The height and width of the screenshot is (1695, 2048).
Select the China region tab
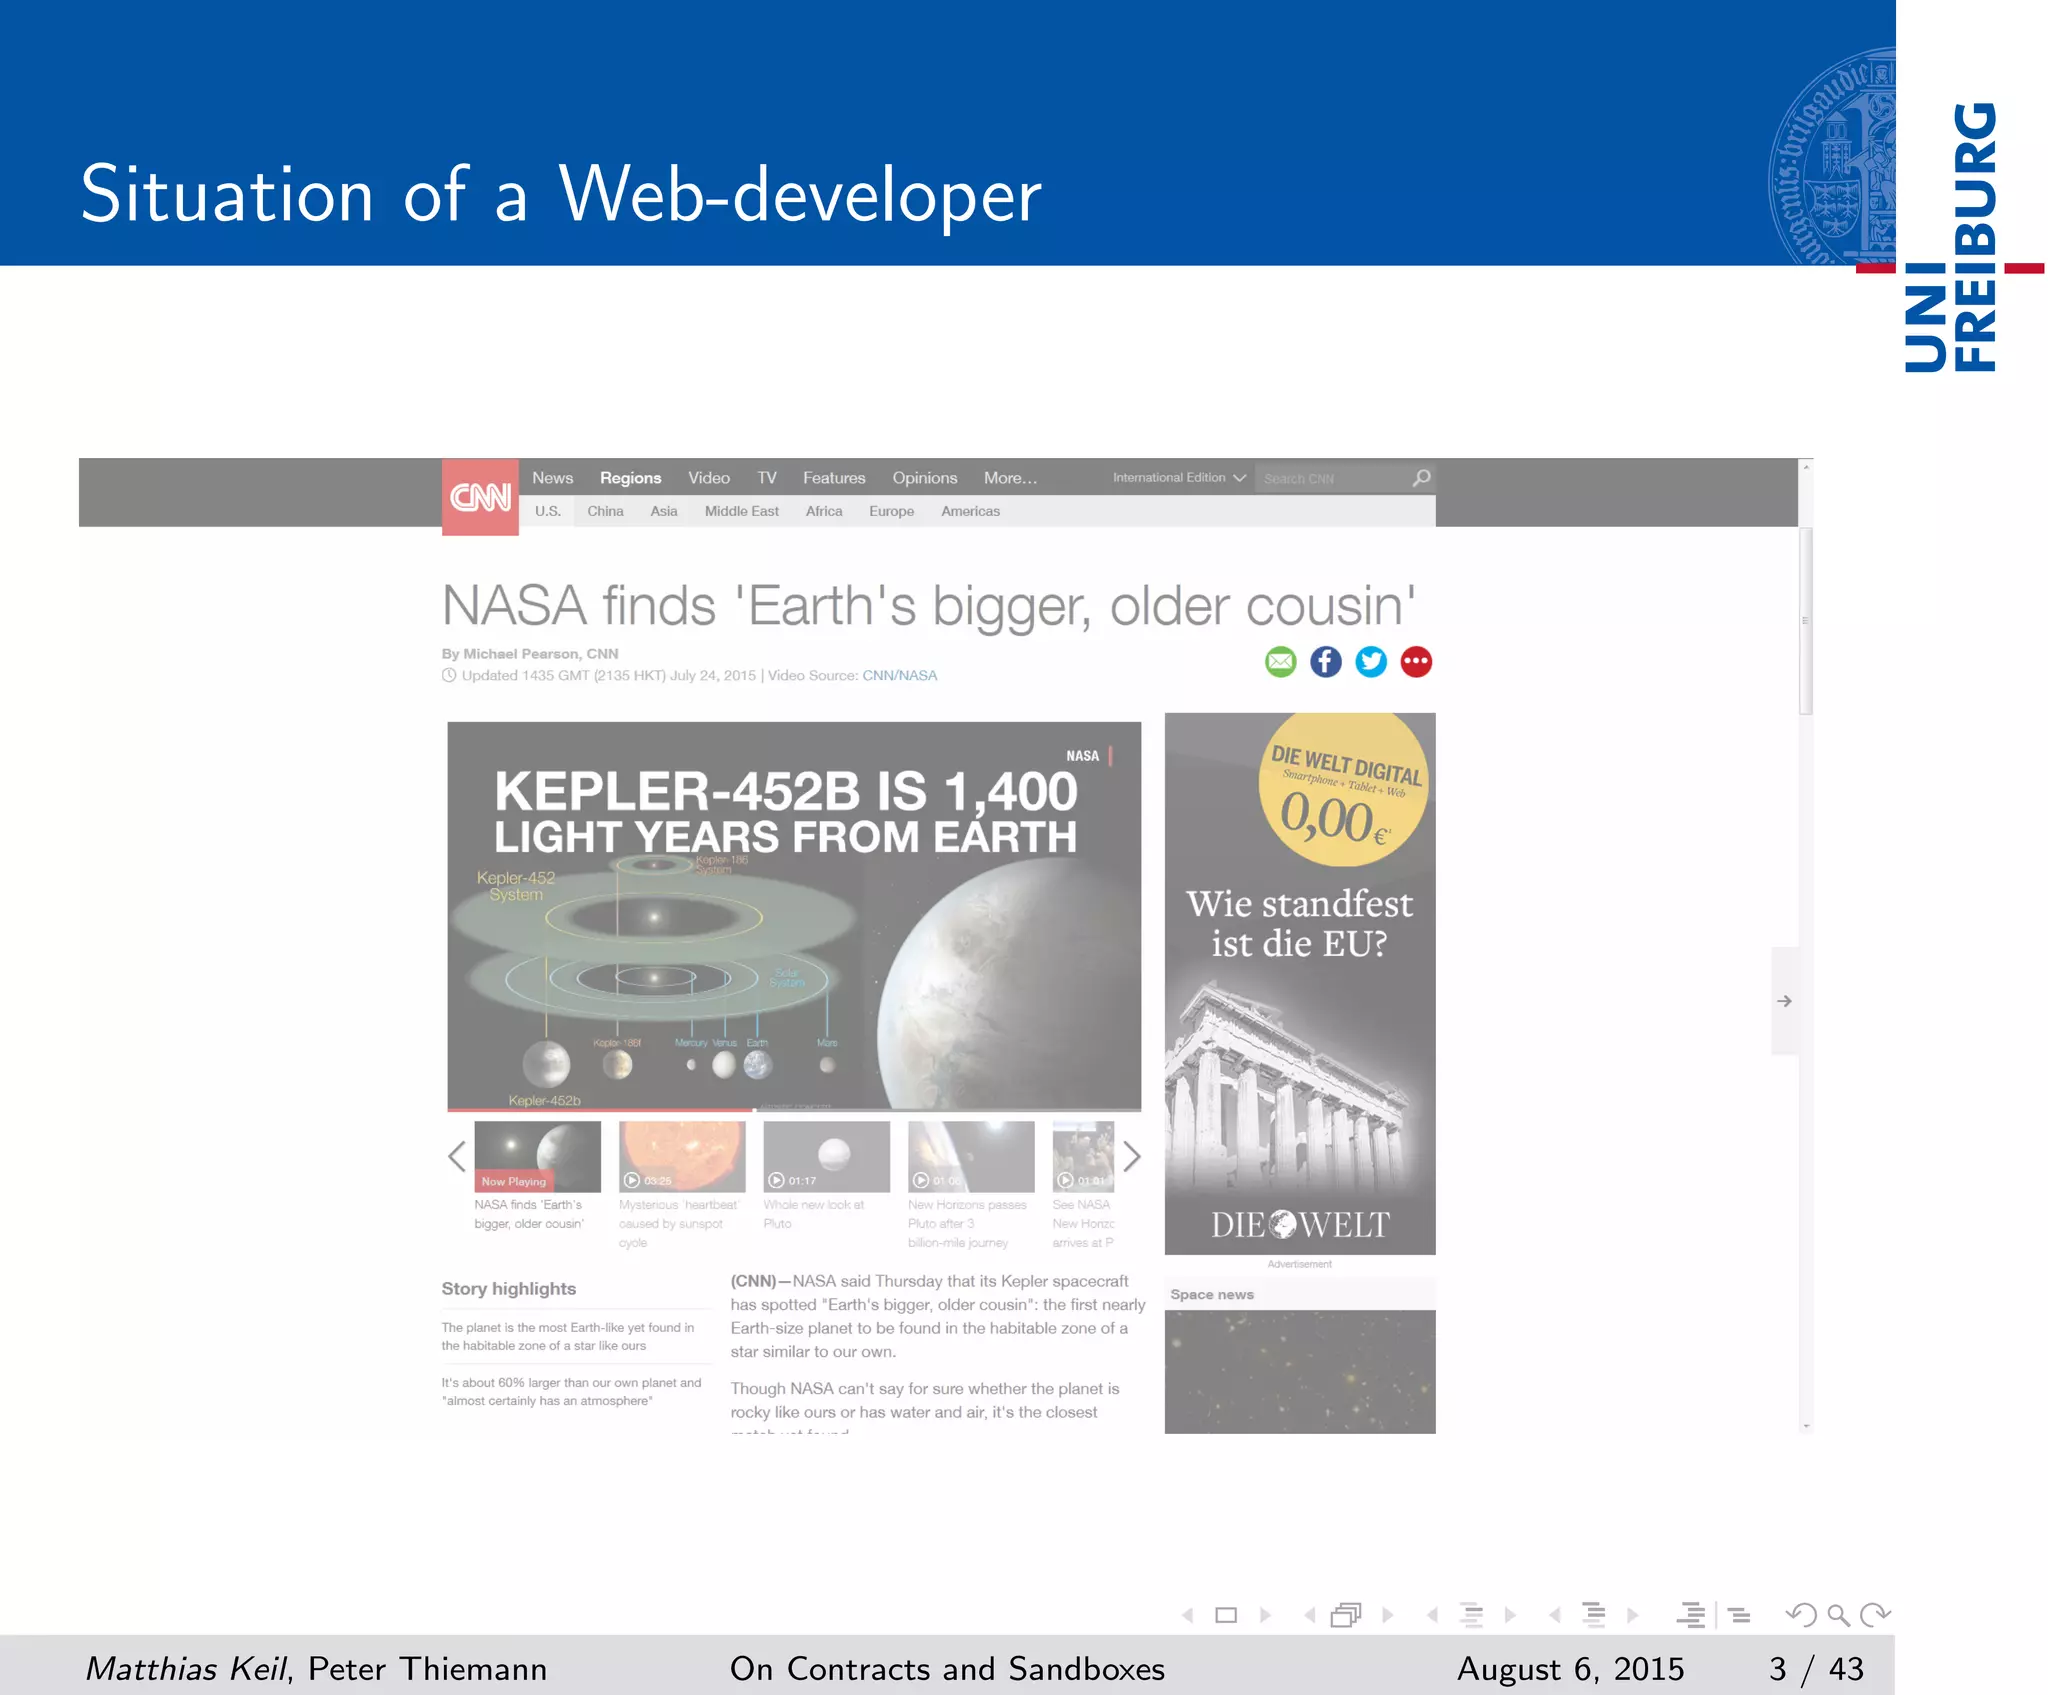605,511
